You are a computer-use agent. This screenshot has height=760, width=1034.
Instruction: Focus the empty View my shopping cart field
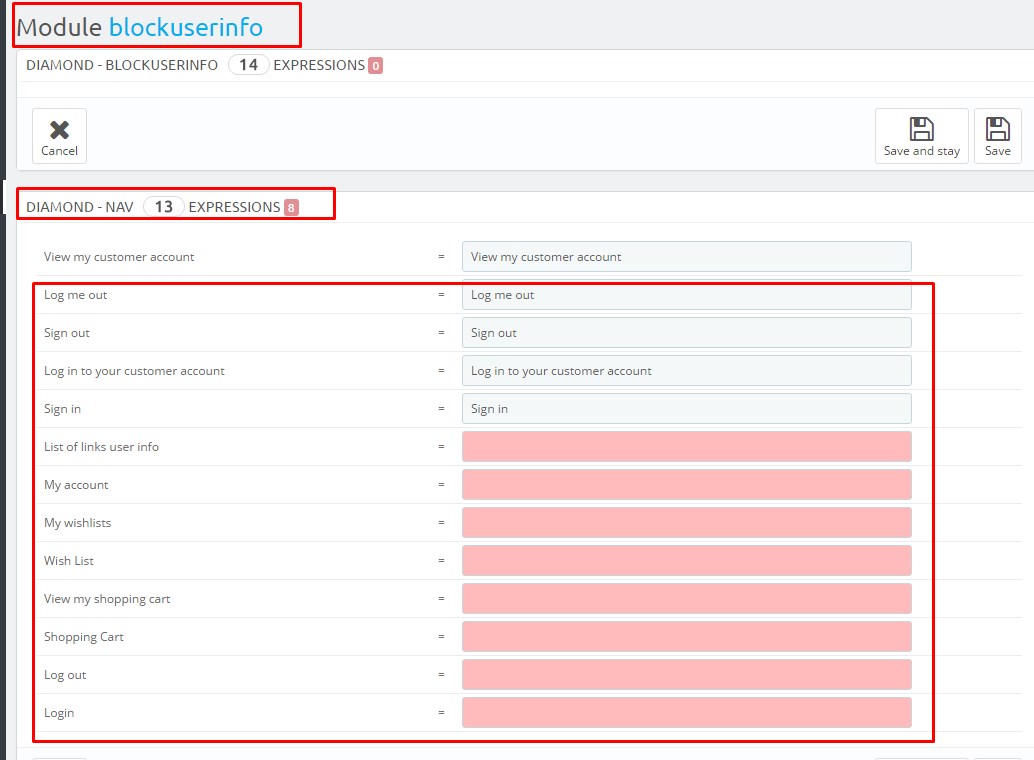[x=686, y=598]
